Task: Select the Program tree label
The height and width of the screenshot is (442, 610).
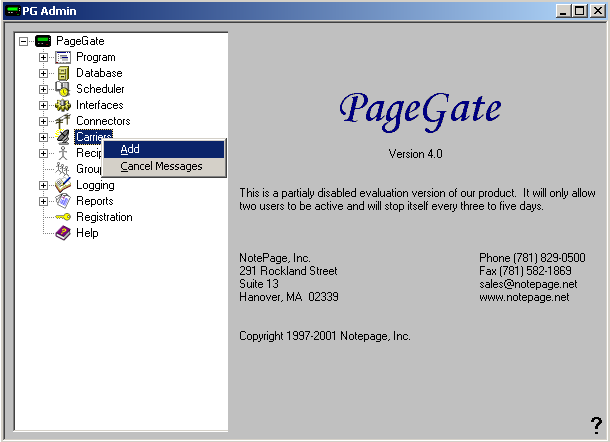Action: coord(96,57)
